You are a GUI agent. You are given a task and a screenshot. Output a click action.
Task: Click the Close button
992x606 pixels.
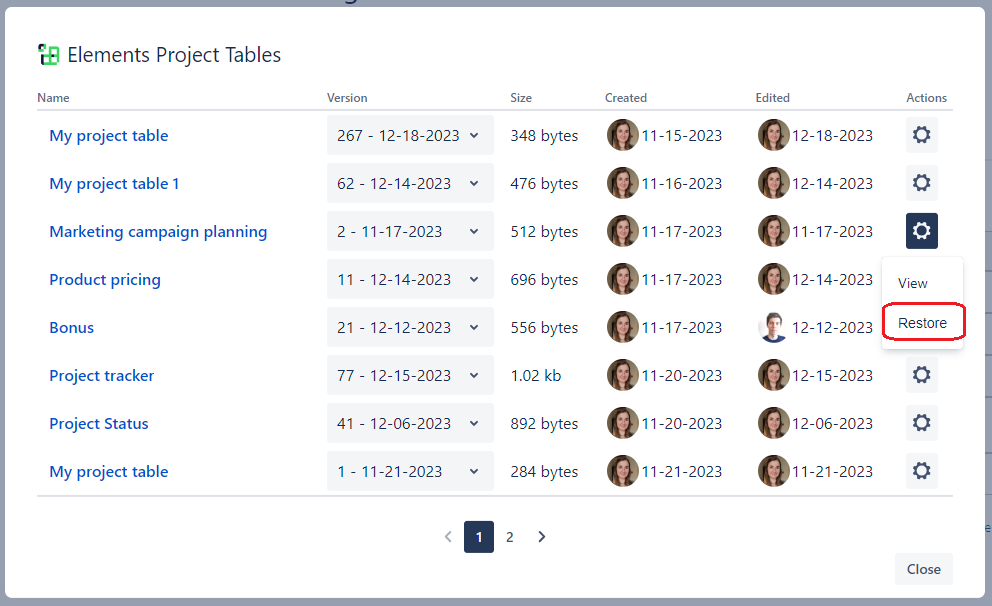(923, 569)
